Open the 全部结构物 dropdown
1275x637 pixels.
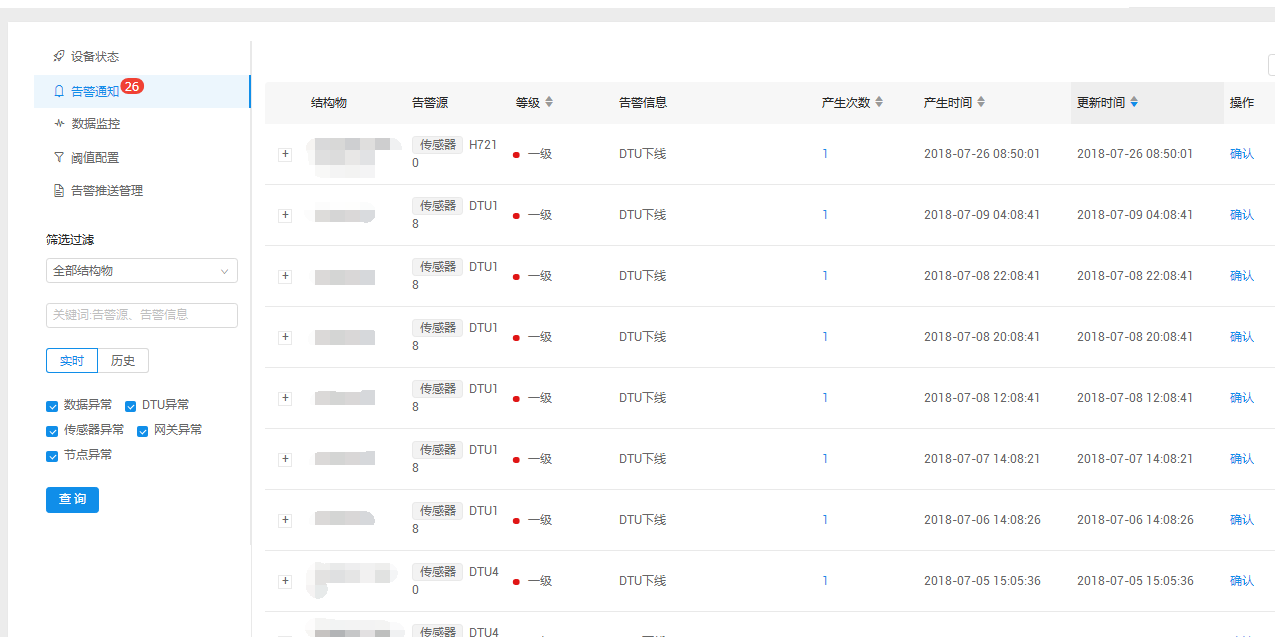coord(141,271)
